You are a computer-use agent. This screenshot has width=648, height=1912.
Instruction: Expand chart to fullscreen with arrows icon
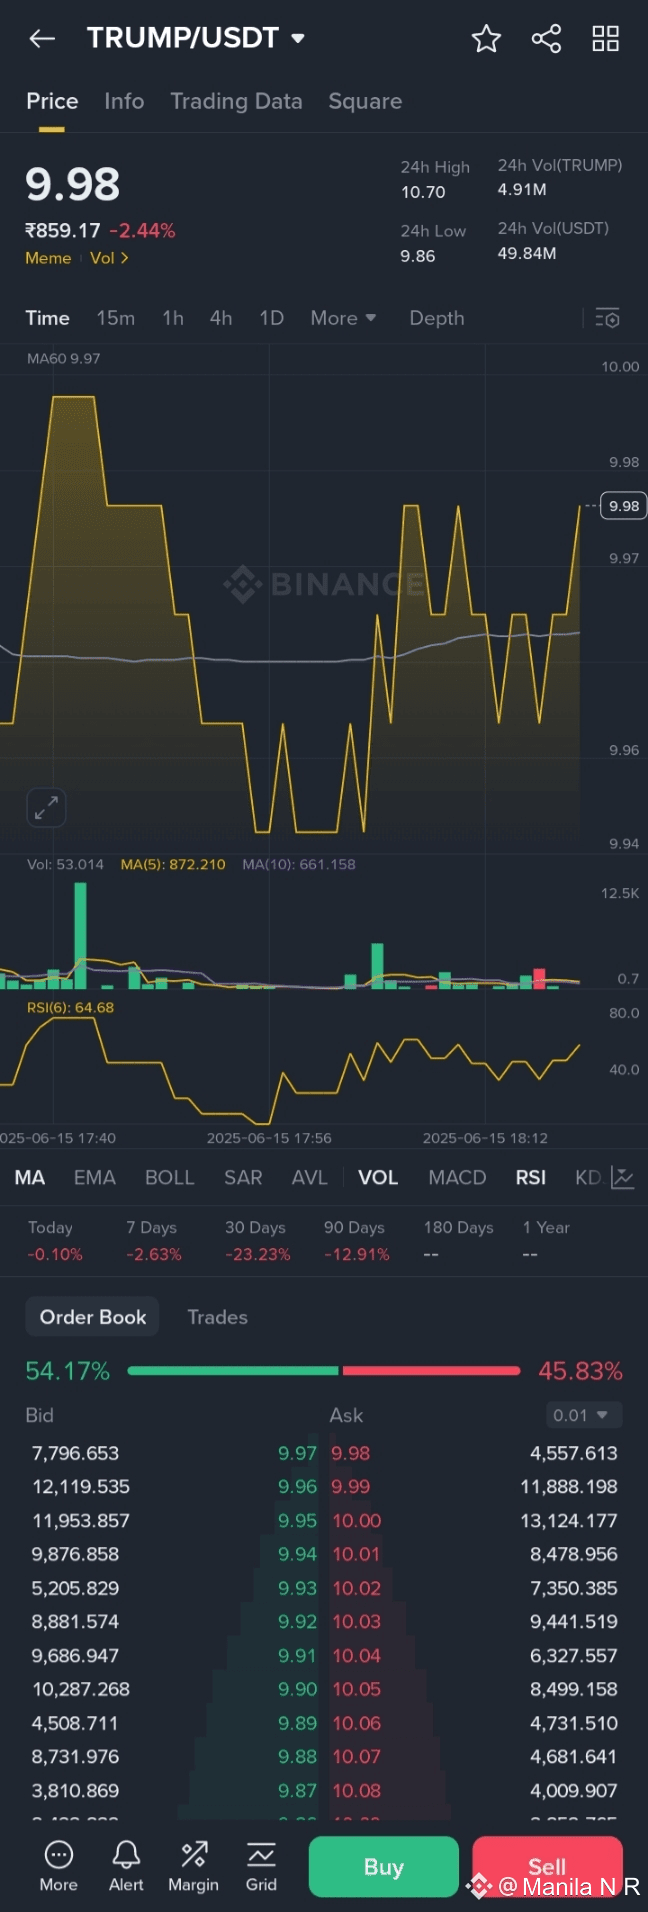click(x=46, y=808)
